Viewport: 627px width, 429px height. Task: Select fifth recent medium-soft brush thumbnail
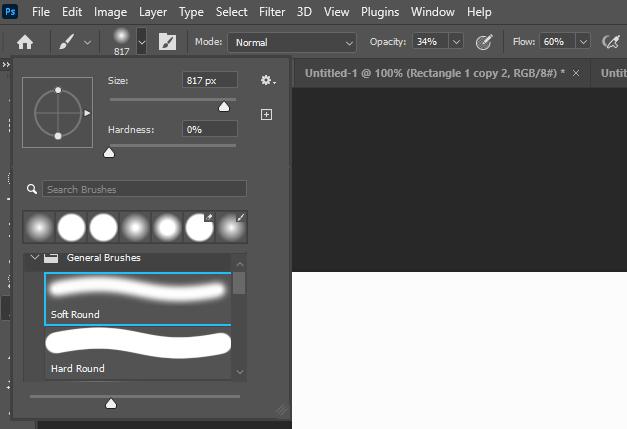pyautogui.click(x=168, y=227)
